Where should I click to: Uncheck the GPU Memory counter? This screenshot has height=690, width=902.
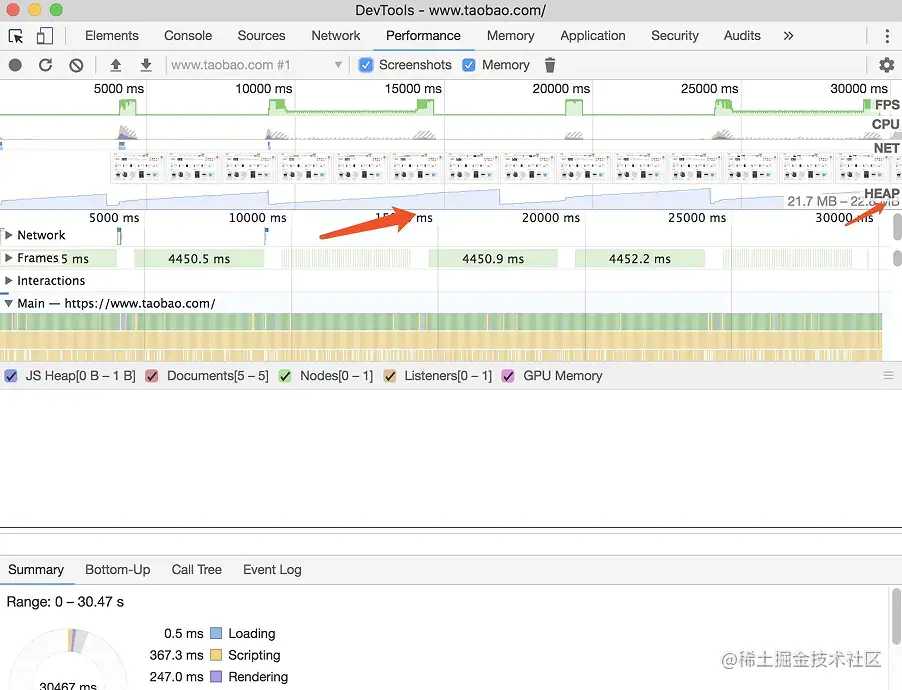tap(508, 376)
